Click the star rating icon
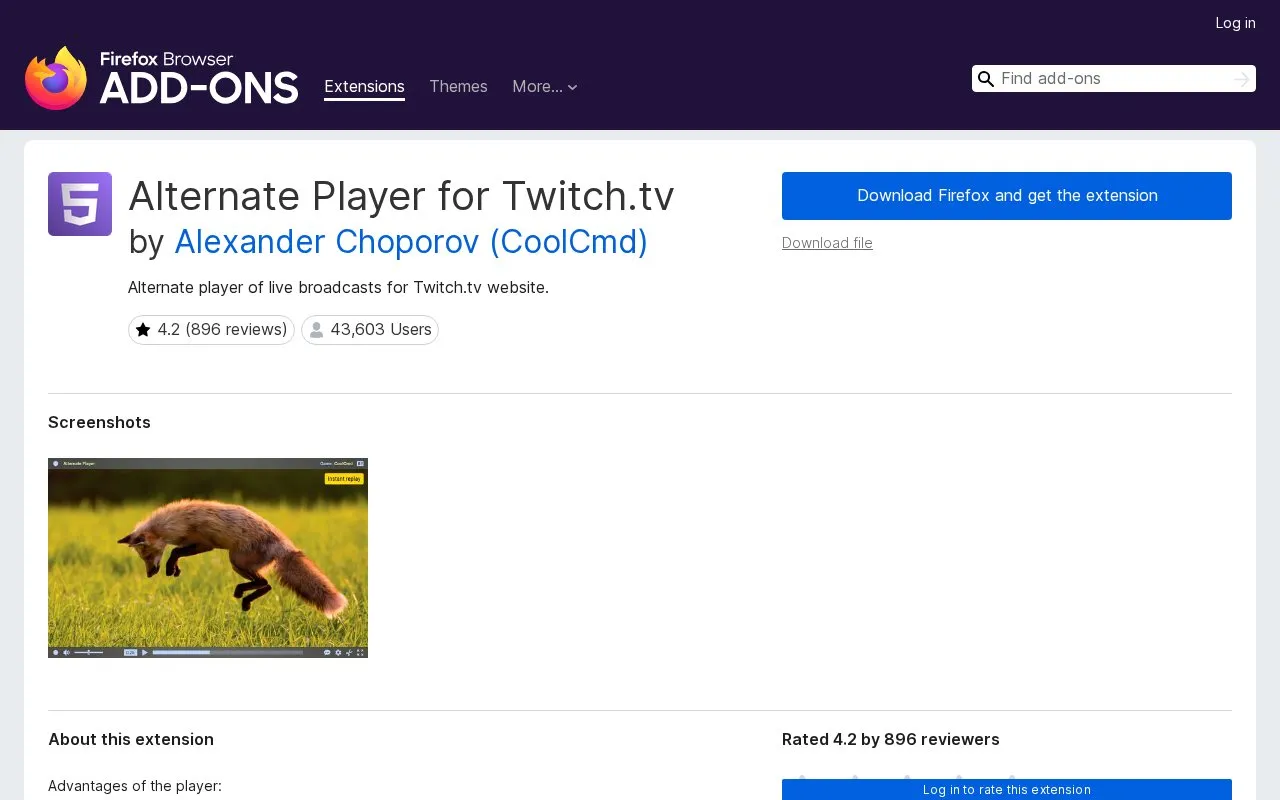Image resolution: width=1280 pixels, height=800 pixels. click(x=143, y=330)
